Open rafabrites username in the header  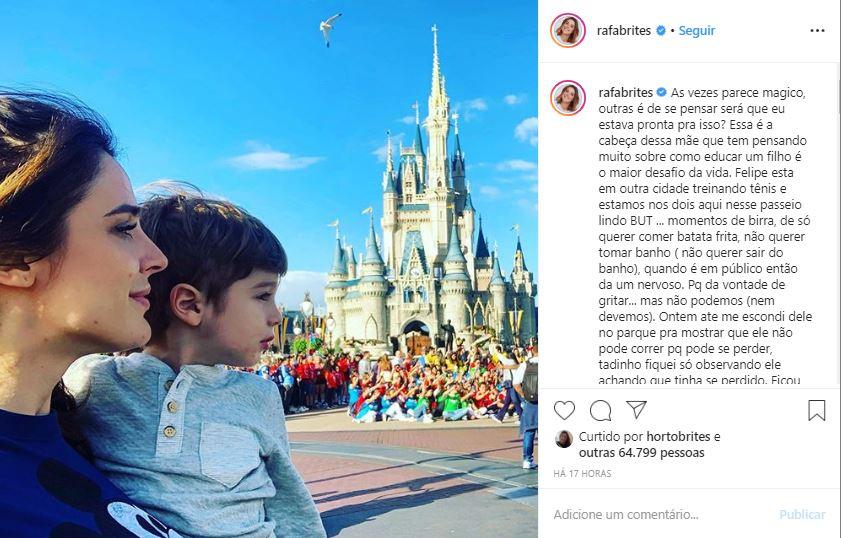[624, 31]
